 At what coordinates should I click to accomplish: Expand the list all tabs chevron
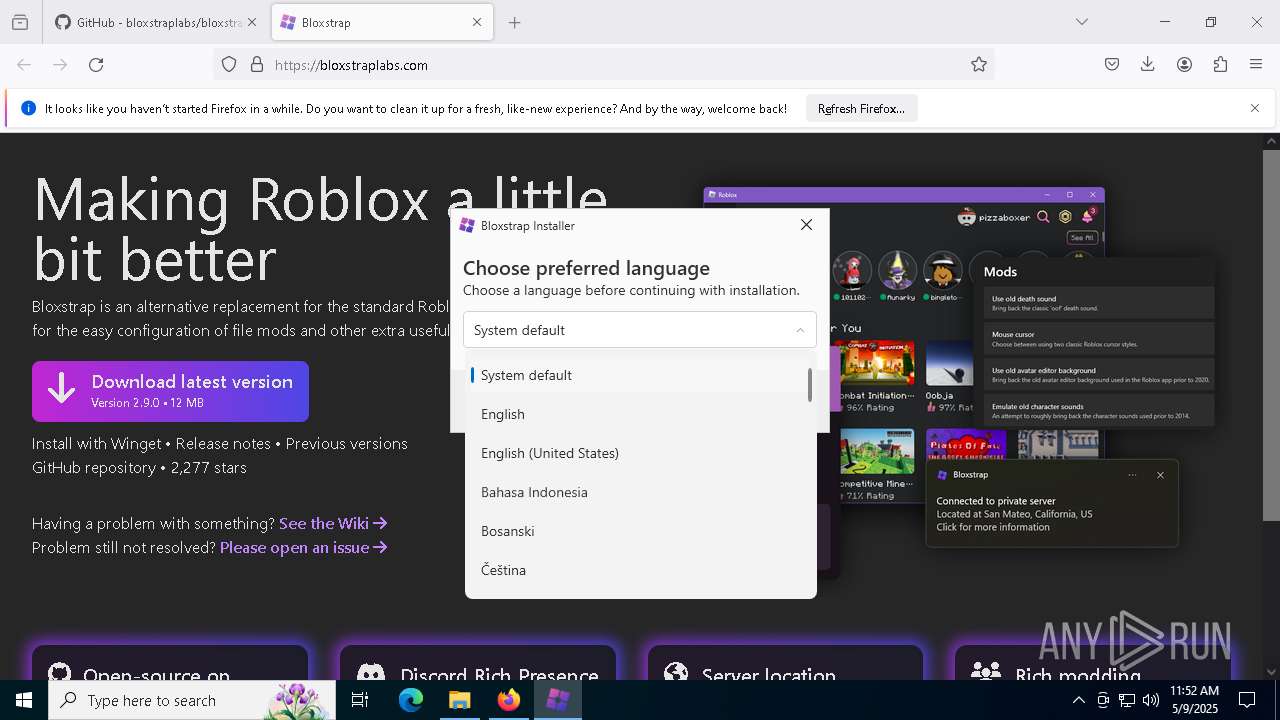[x=1082, y=22]
